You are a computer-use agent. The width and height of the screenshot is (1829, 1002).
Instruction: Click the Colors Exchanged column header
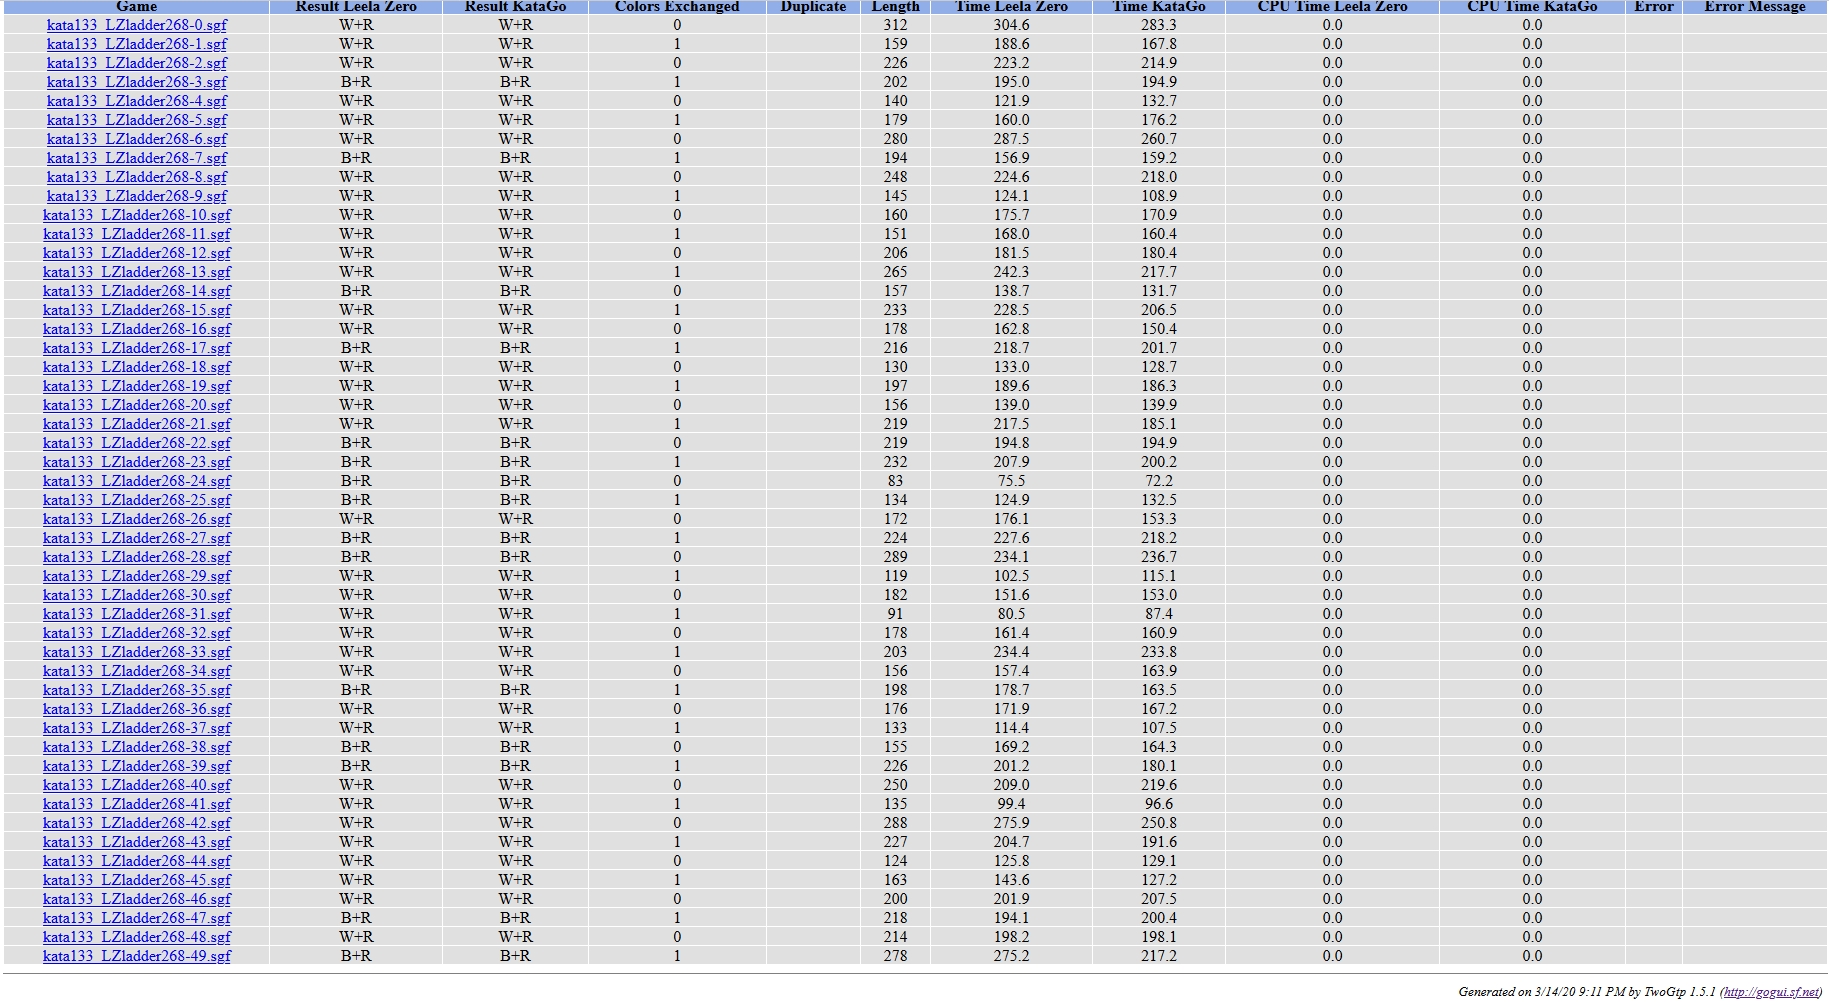point(677,7)
